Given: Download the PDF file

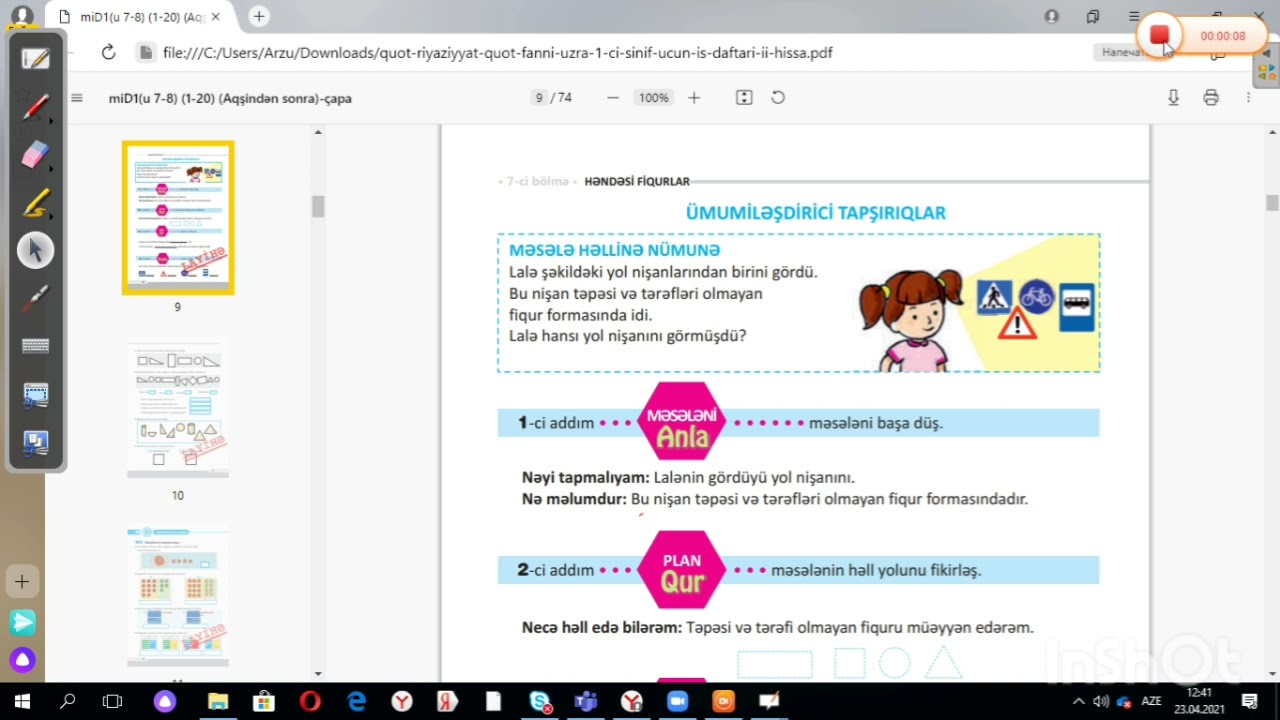Looking at the screenshot, I should (1173, 98).
